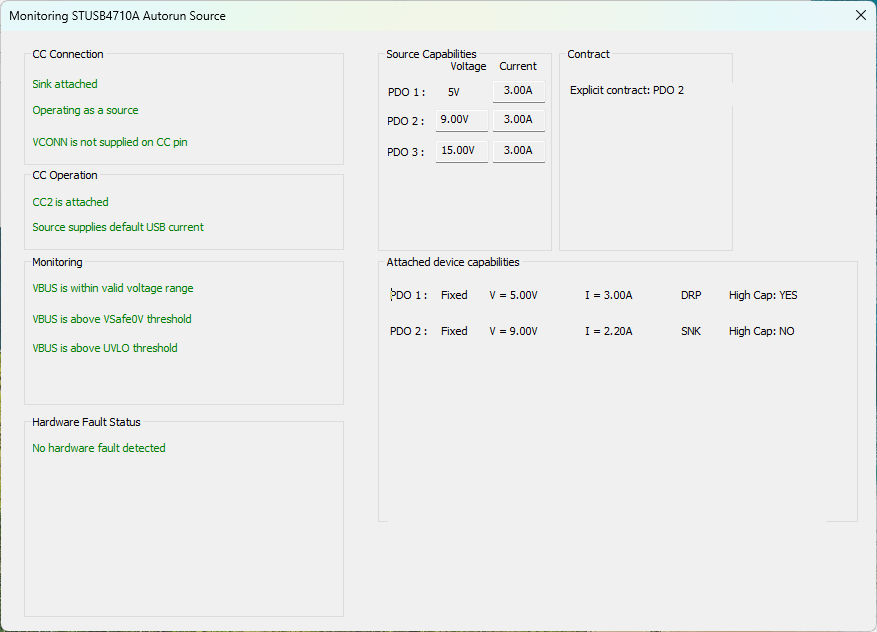
Task: Click 'I = 2.20A' in attached device PDO 2
Action: click(x=609, y=331)
